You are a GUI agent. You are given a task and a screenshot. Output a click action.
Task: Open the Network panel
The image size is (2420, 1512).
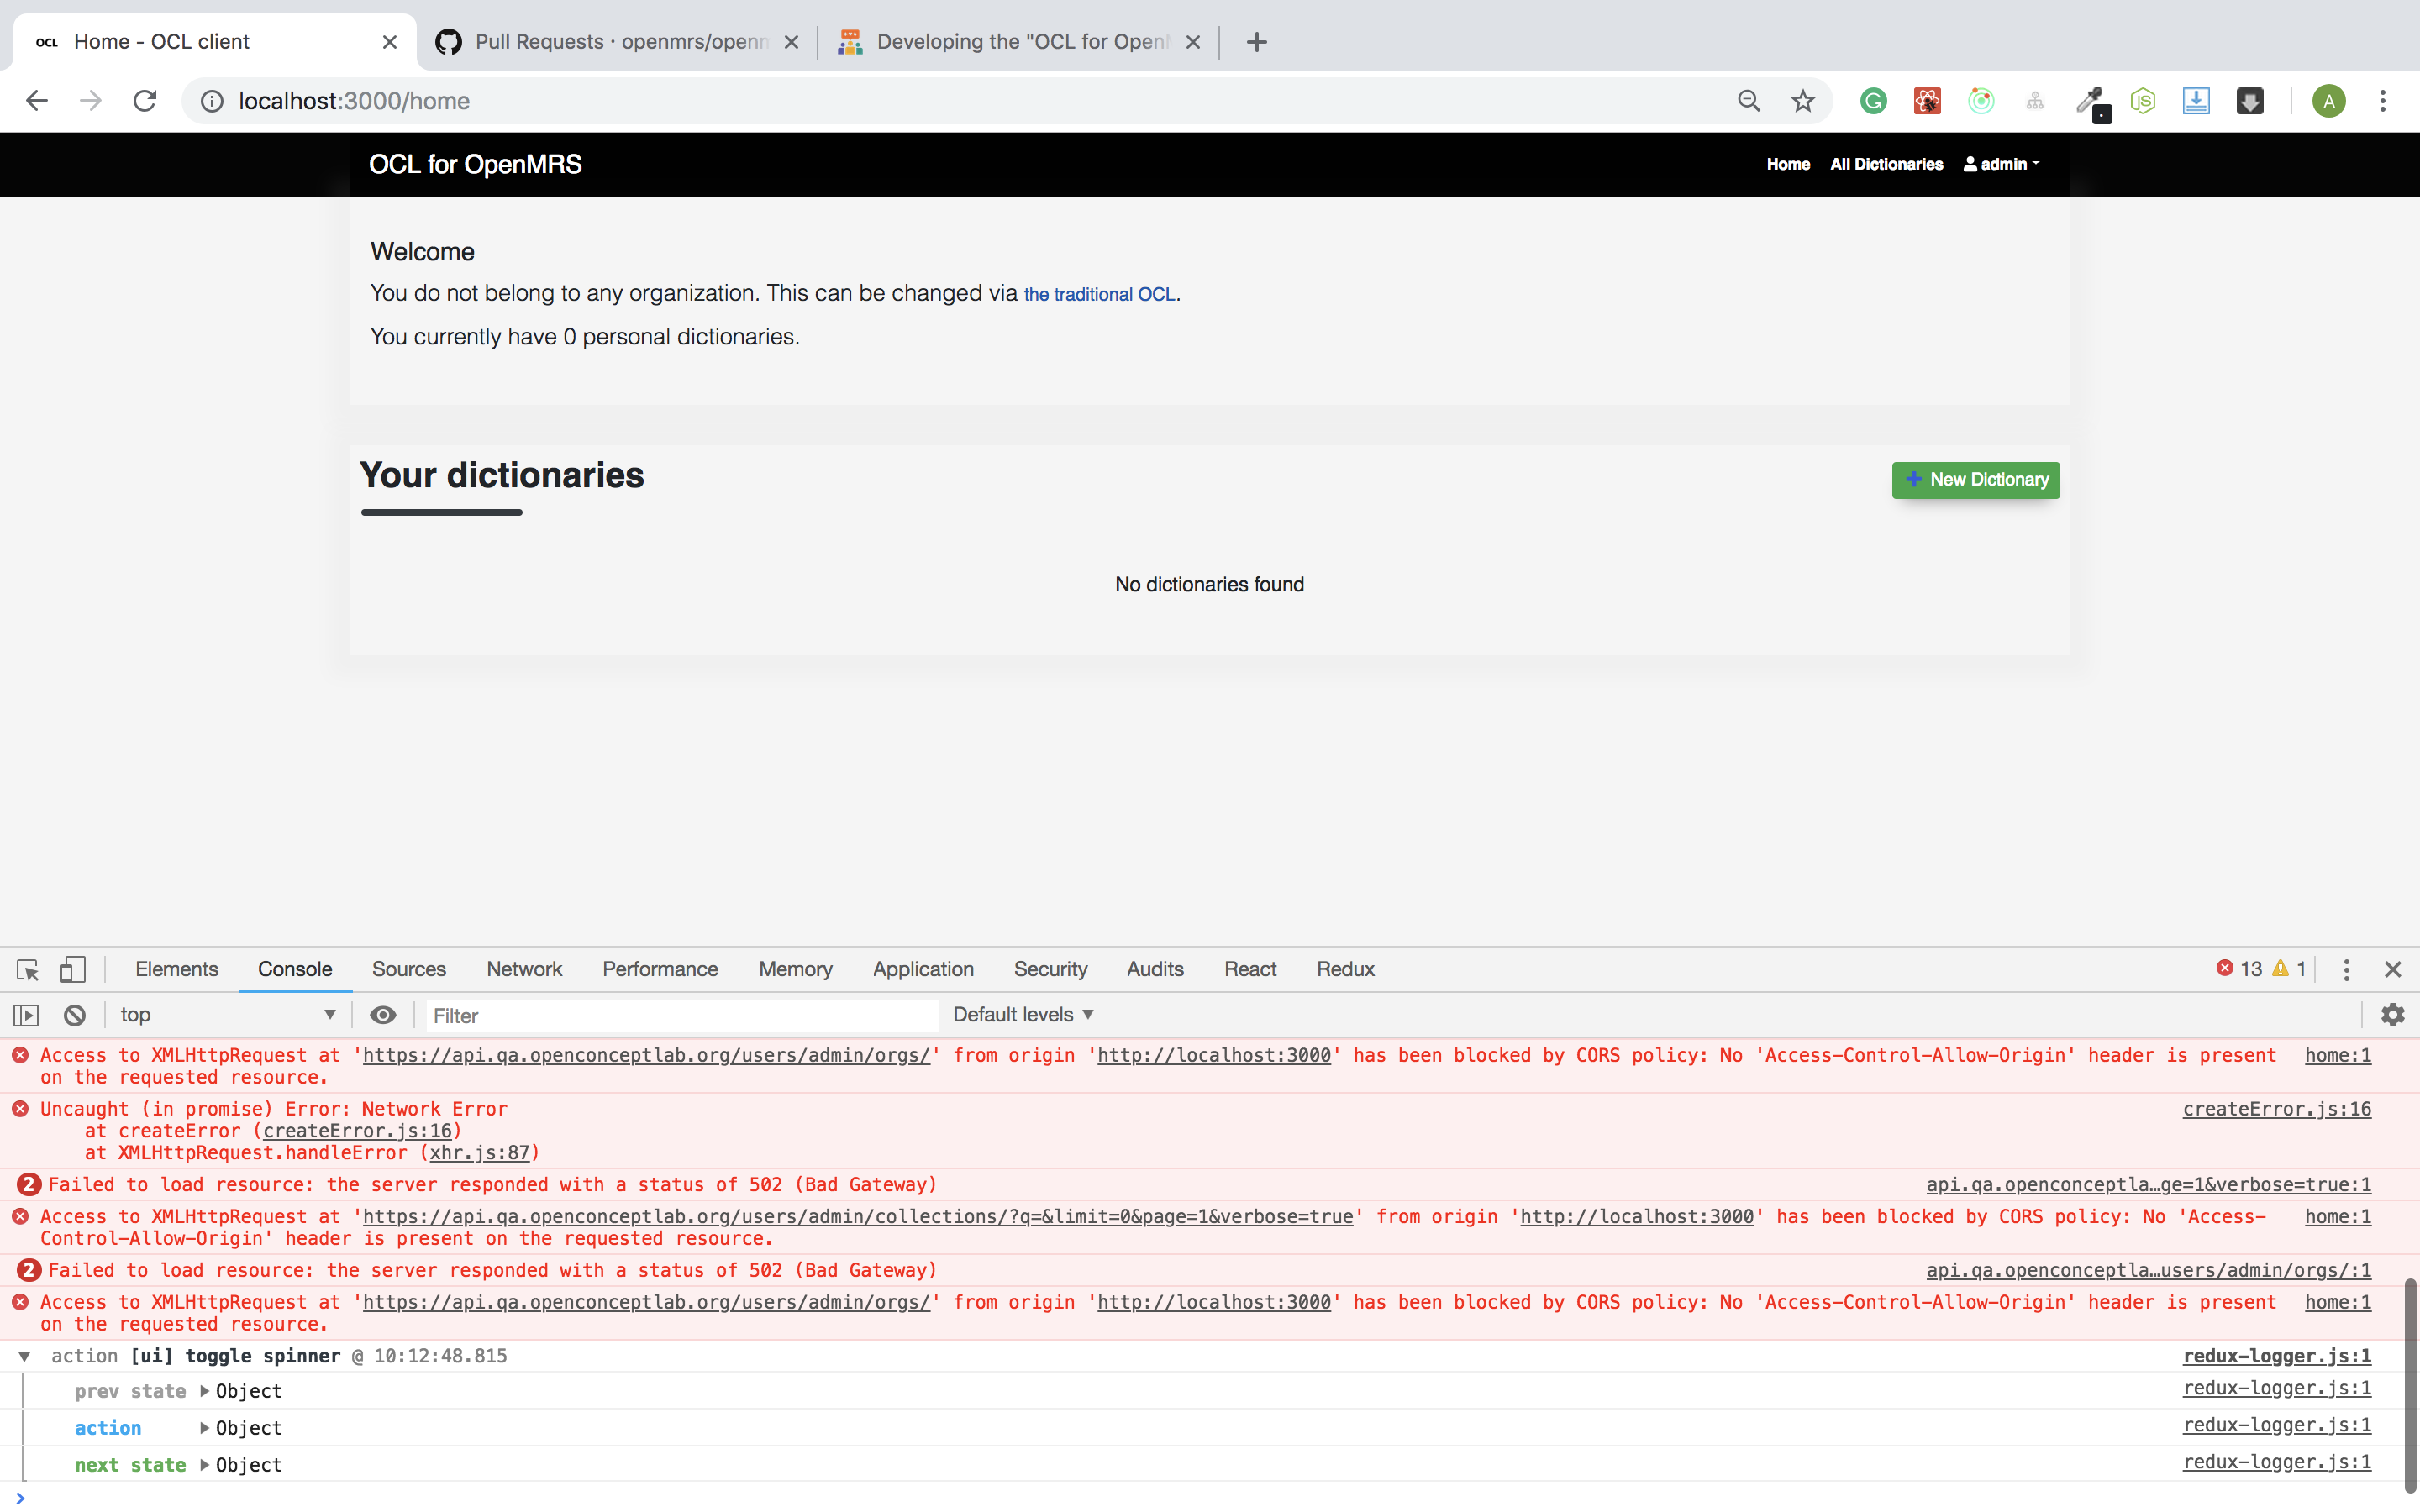coord(524,969)
